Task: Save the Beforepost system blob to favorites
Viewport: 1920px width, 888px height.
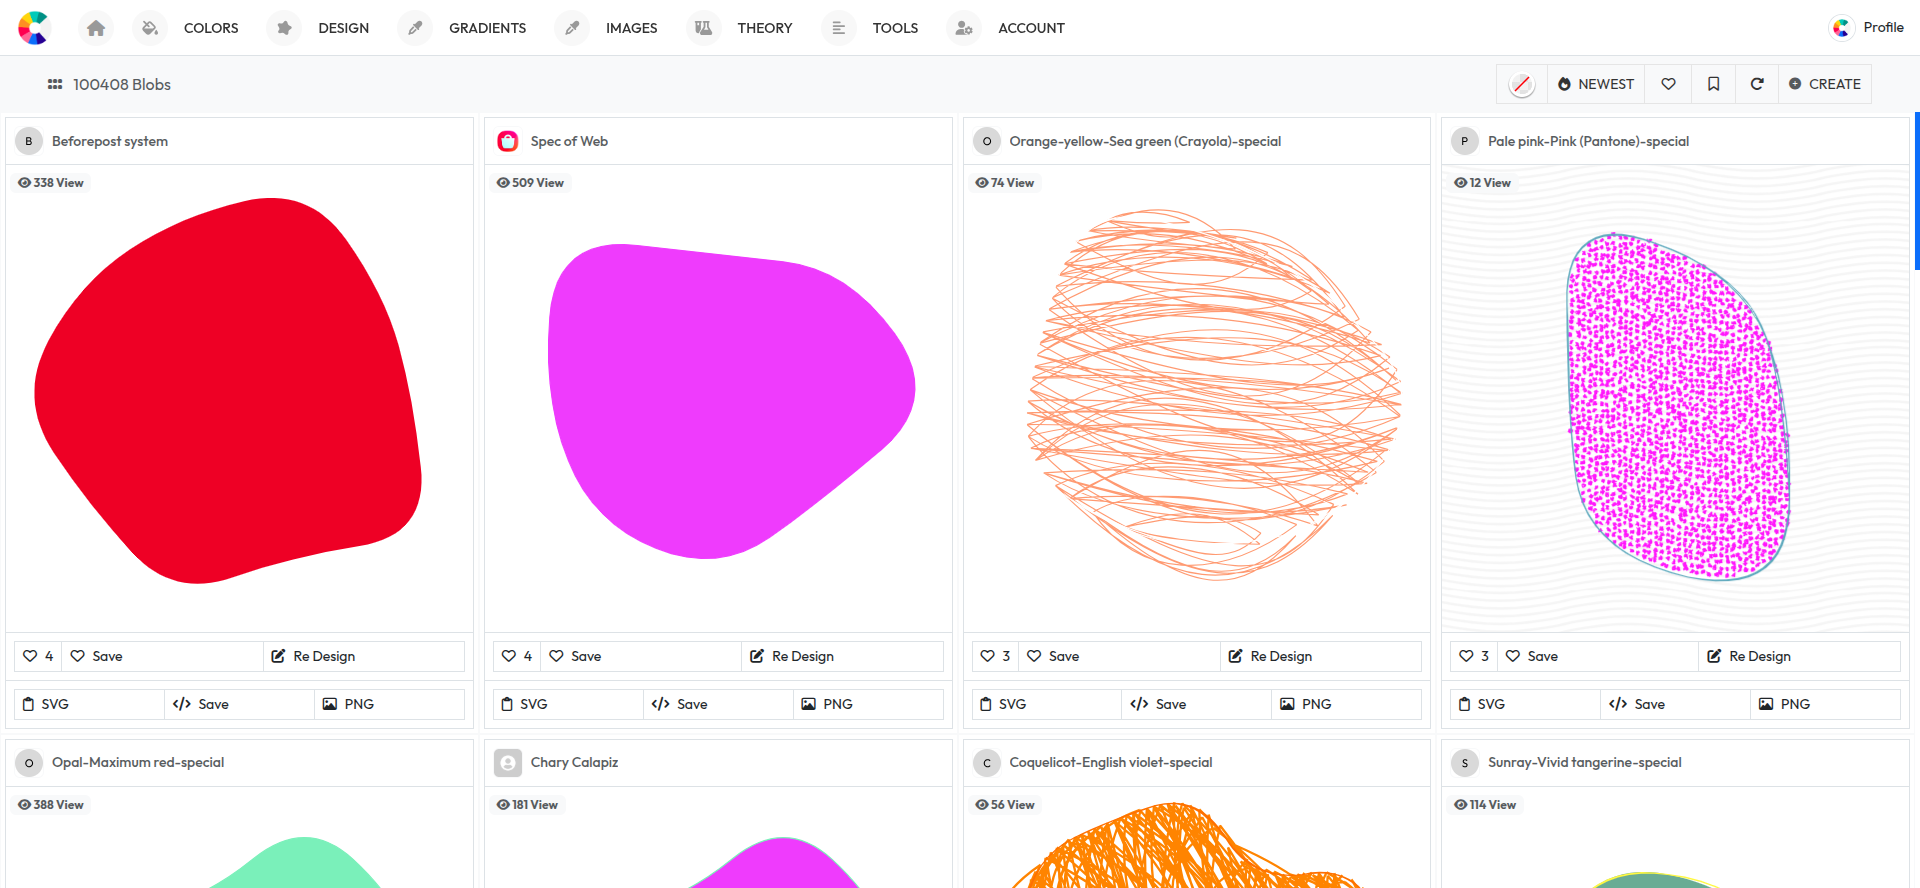Action: pyautogui.click(x=163, y=656)
